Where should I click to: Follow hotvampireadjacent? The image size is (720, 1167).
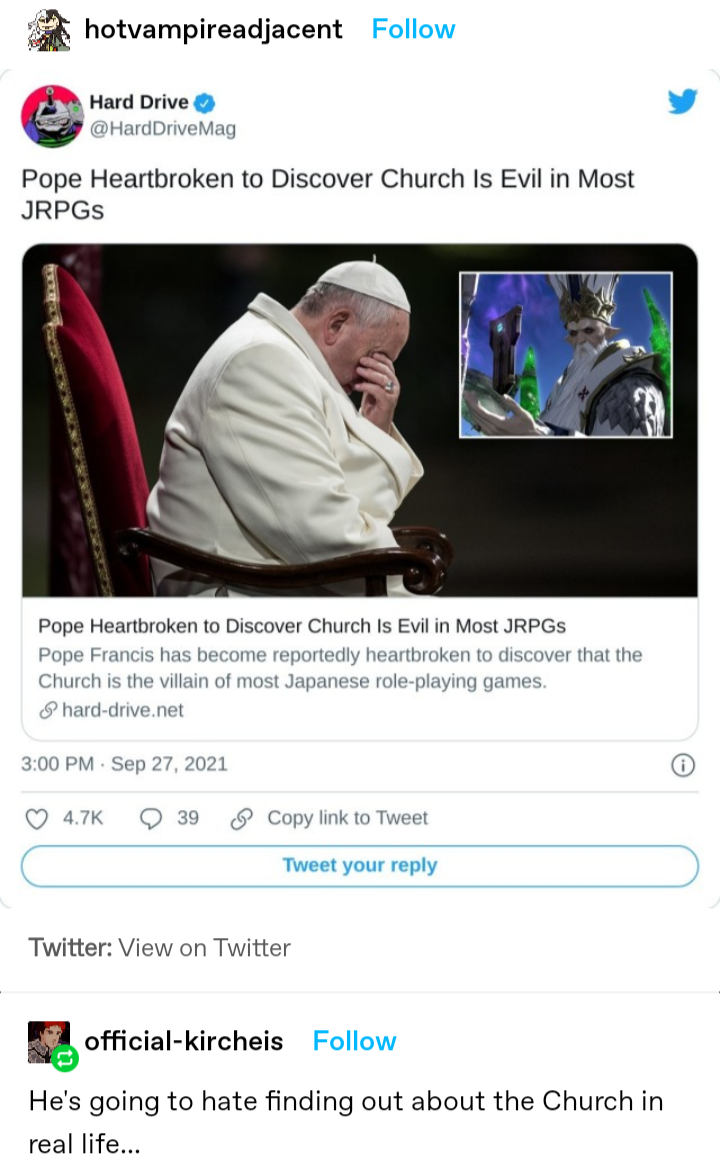[413, 30]
